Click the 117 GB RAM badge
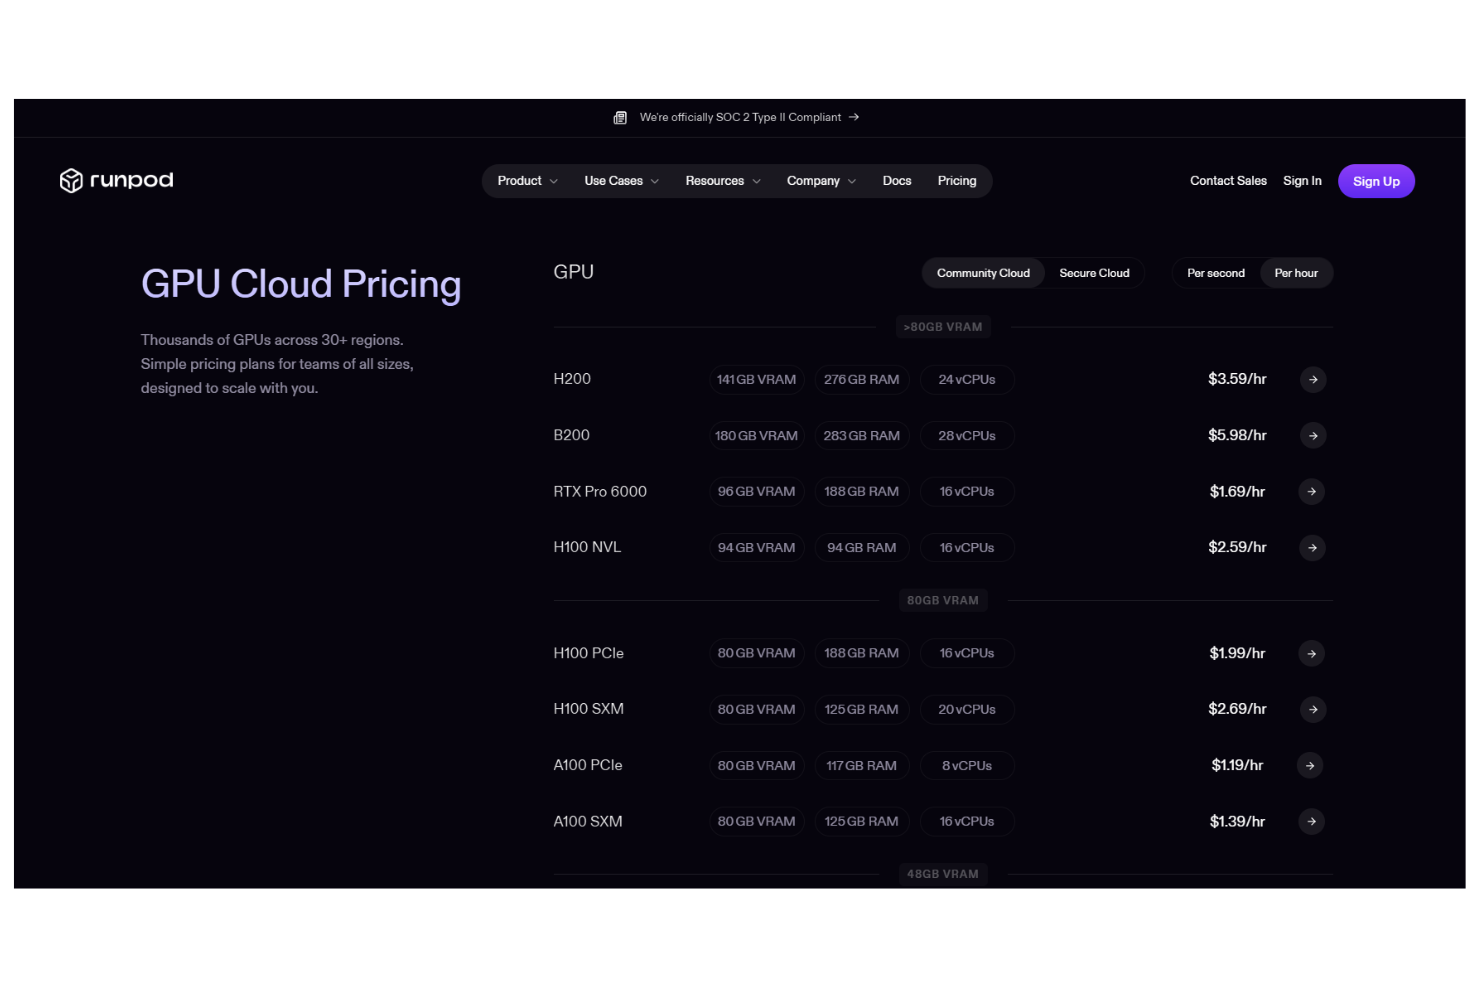Screen dimensions: 1480x987 (861, 766)
